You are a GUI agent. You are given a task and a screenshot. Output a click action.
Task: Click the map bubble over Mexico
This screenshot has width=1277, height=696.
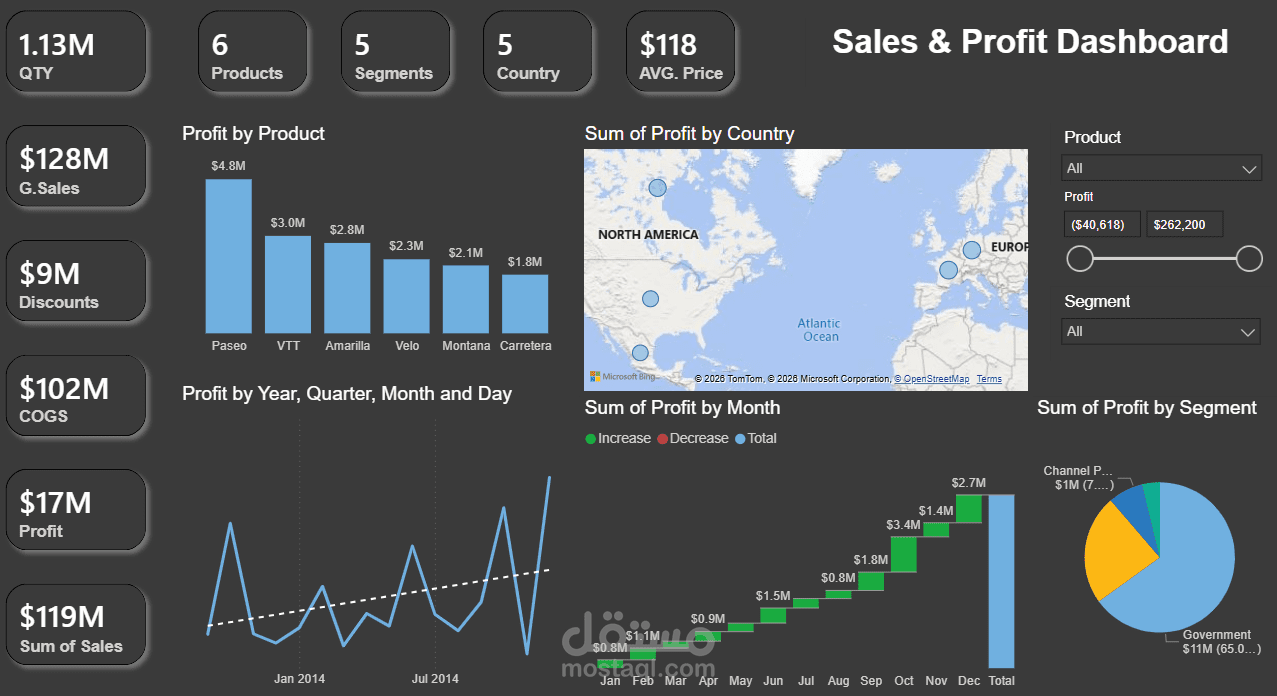coord(639,352)
